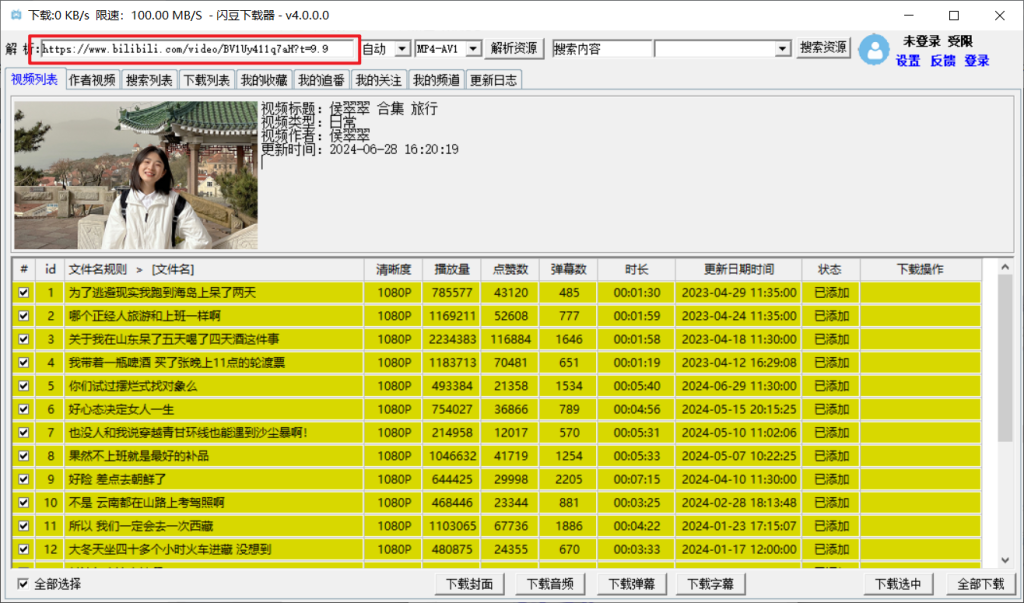Click the 全部下载 button

click(x=979, y=584)
